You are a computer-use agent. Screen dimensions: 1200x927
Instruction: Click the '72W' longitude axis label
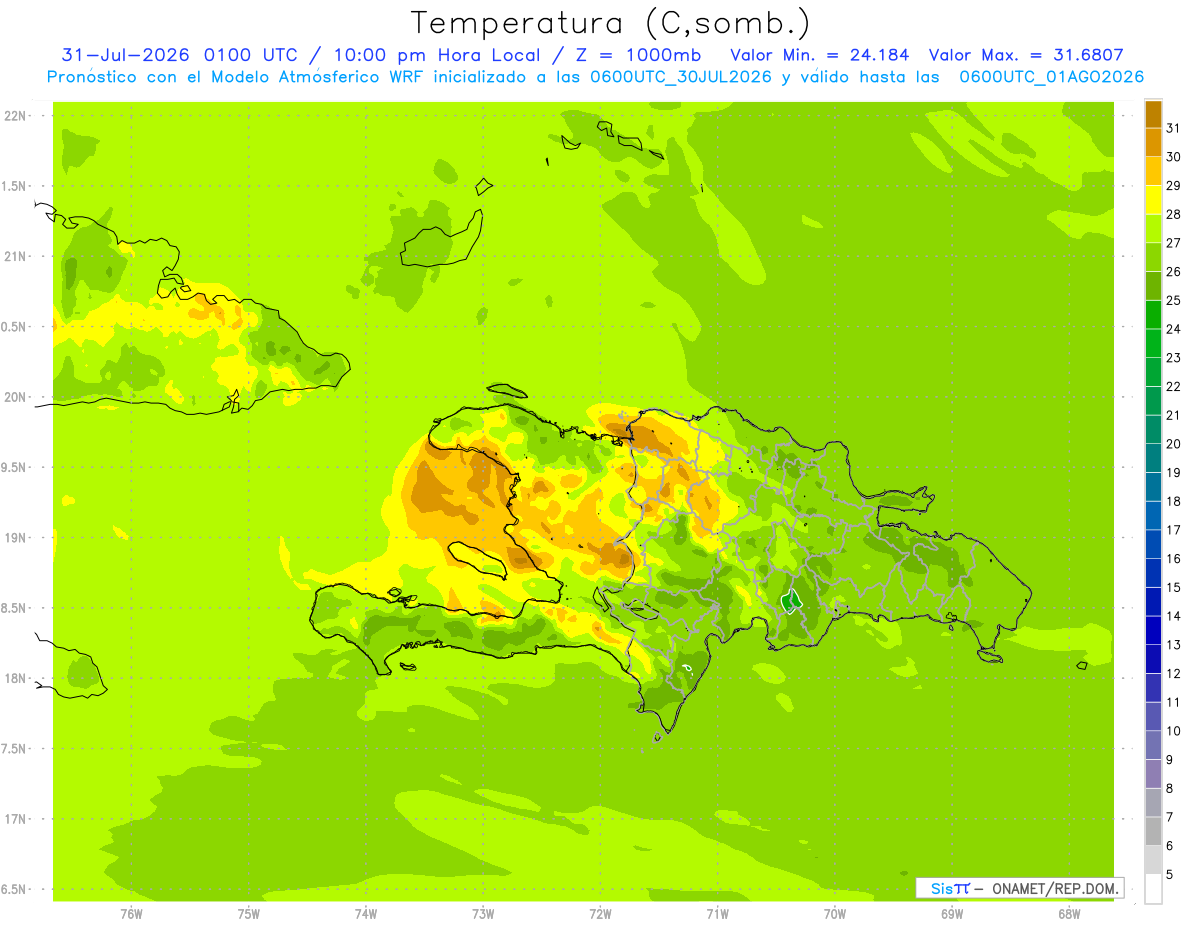coord(600,913)
